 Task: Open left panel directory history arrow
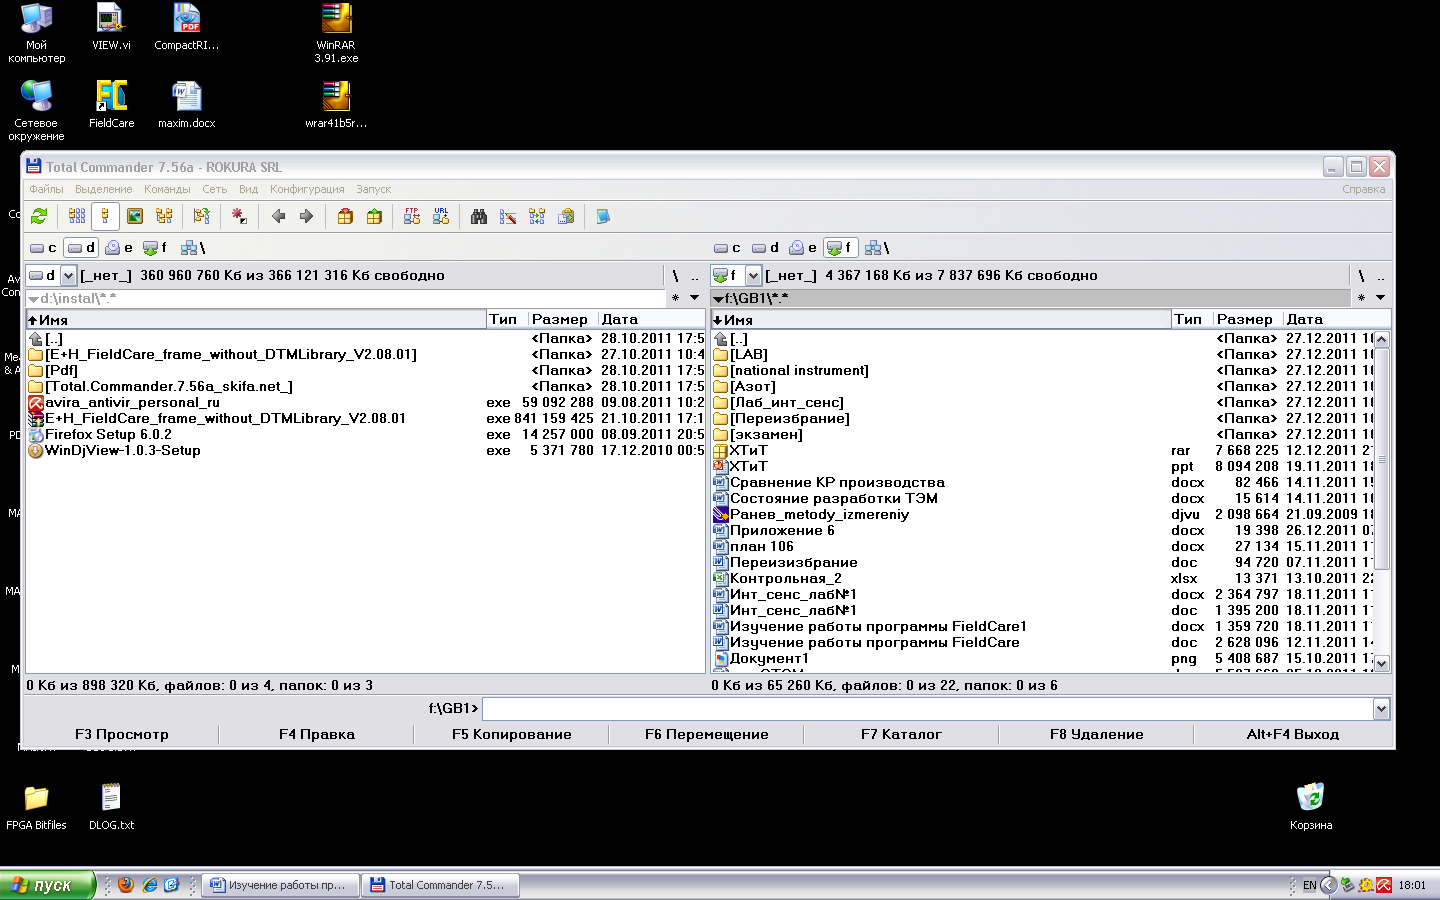tap(694, 298)
